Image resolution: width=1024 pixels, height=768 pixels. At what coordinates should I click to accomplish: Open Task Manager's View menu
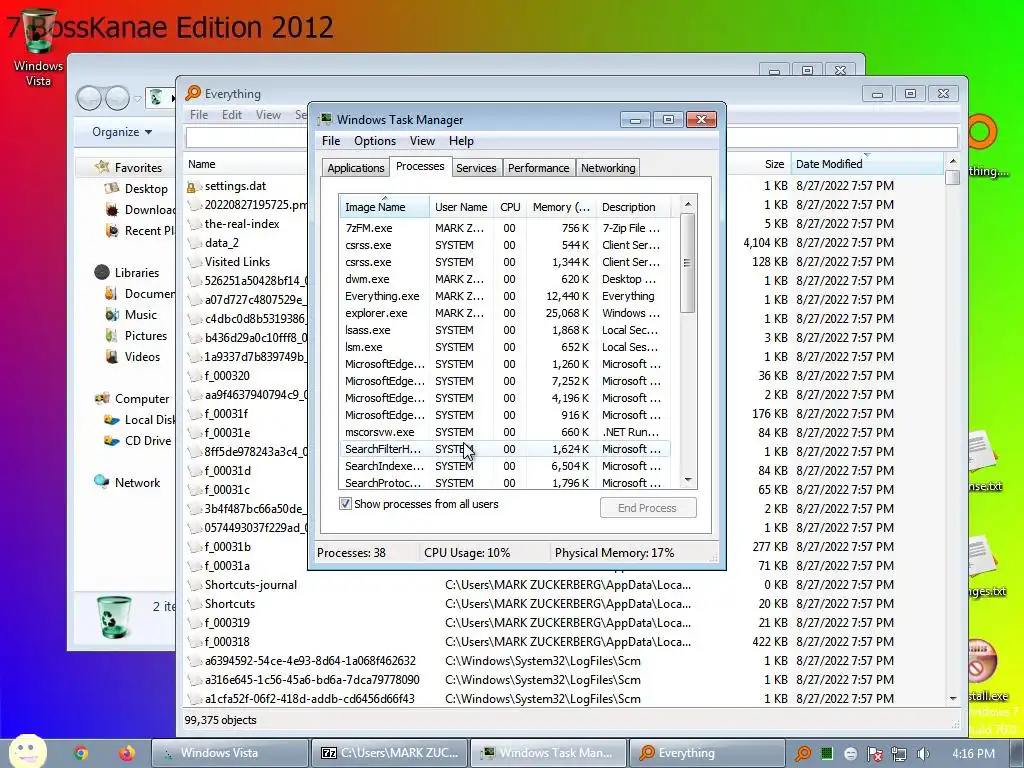[x=423, y=141]
